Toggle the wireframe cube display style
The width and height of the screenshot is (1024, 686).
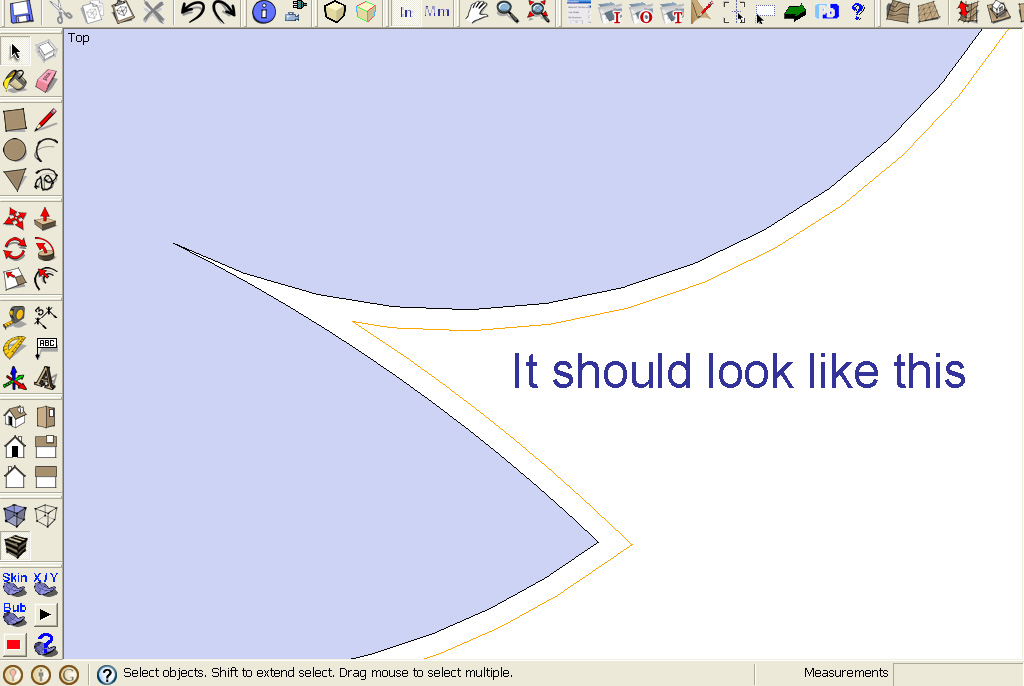[46, 516]
